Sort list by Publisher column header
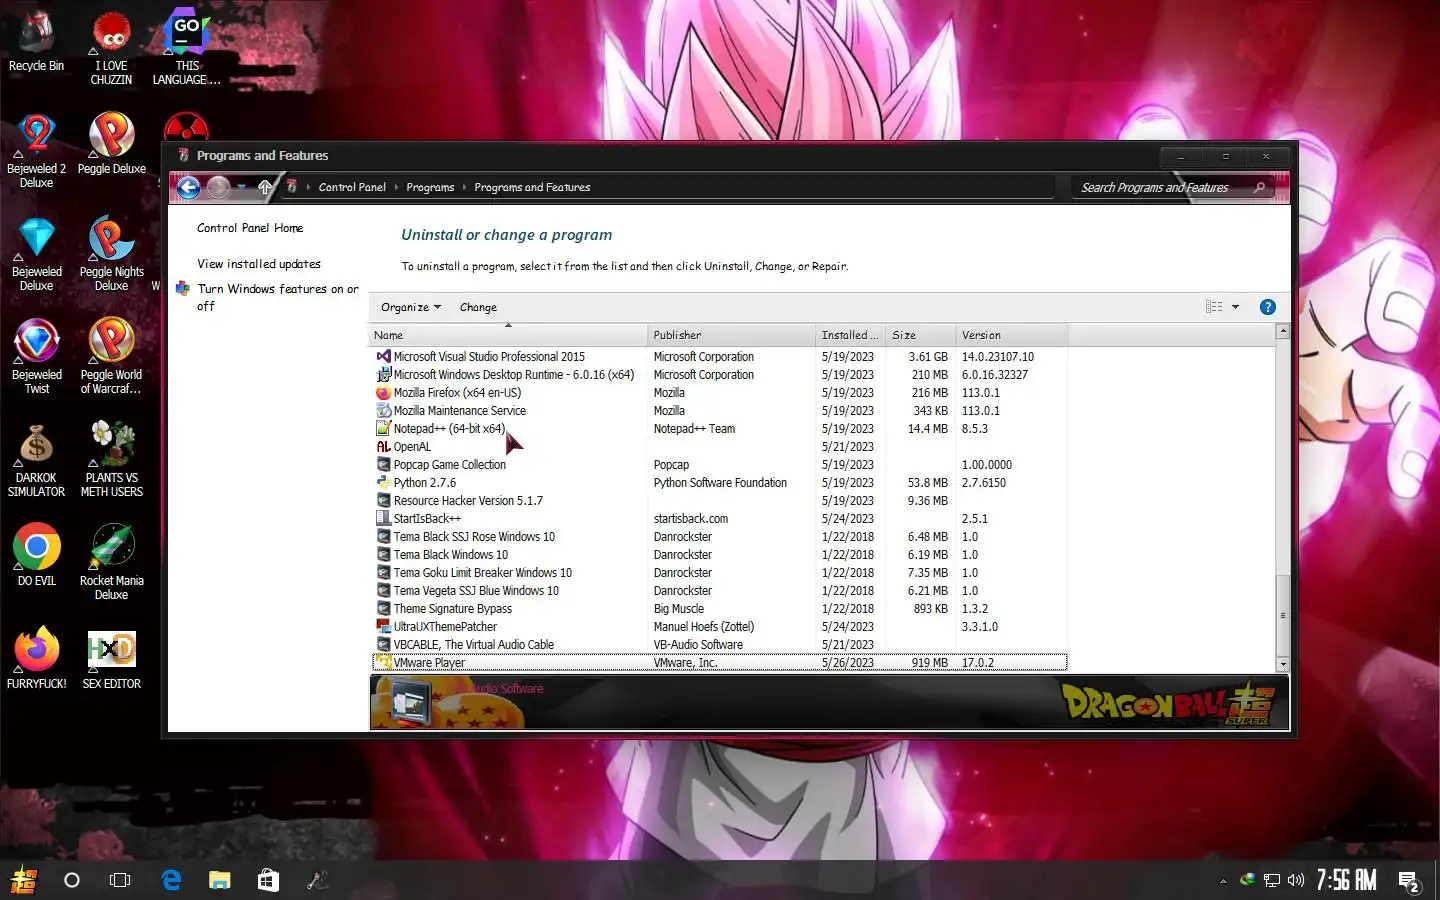This screenshot has width=1440, height=900. point(732,335)
